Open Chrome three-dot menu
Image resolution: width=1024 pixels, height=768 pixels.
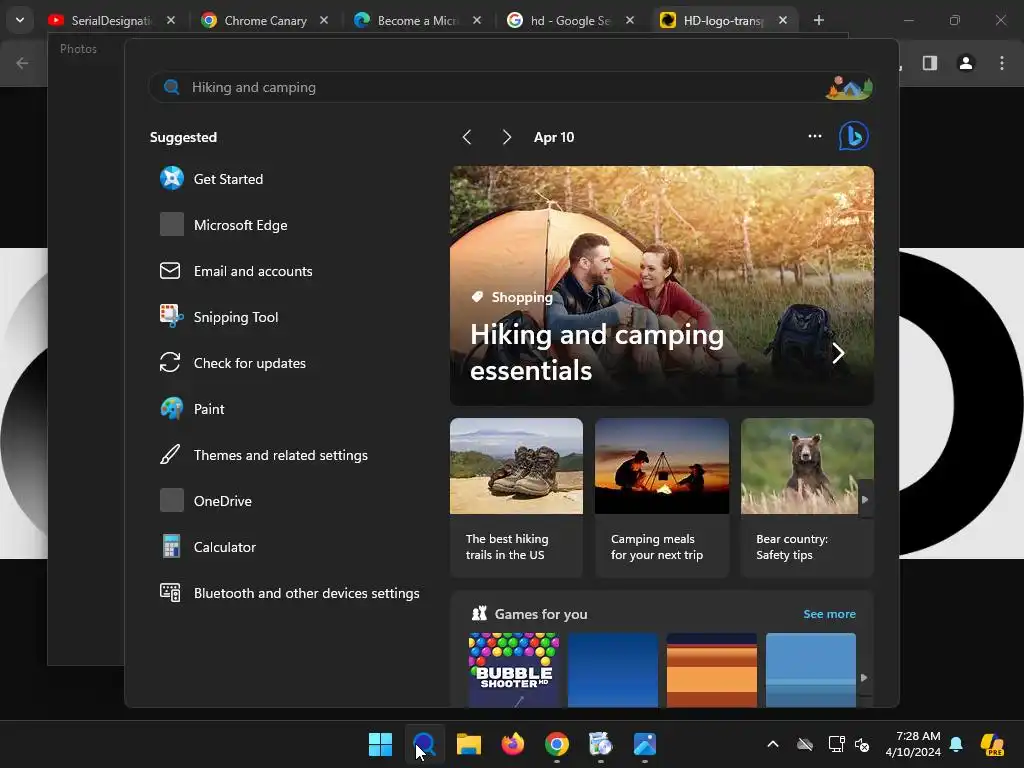tap(1002, 63)
